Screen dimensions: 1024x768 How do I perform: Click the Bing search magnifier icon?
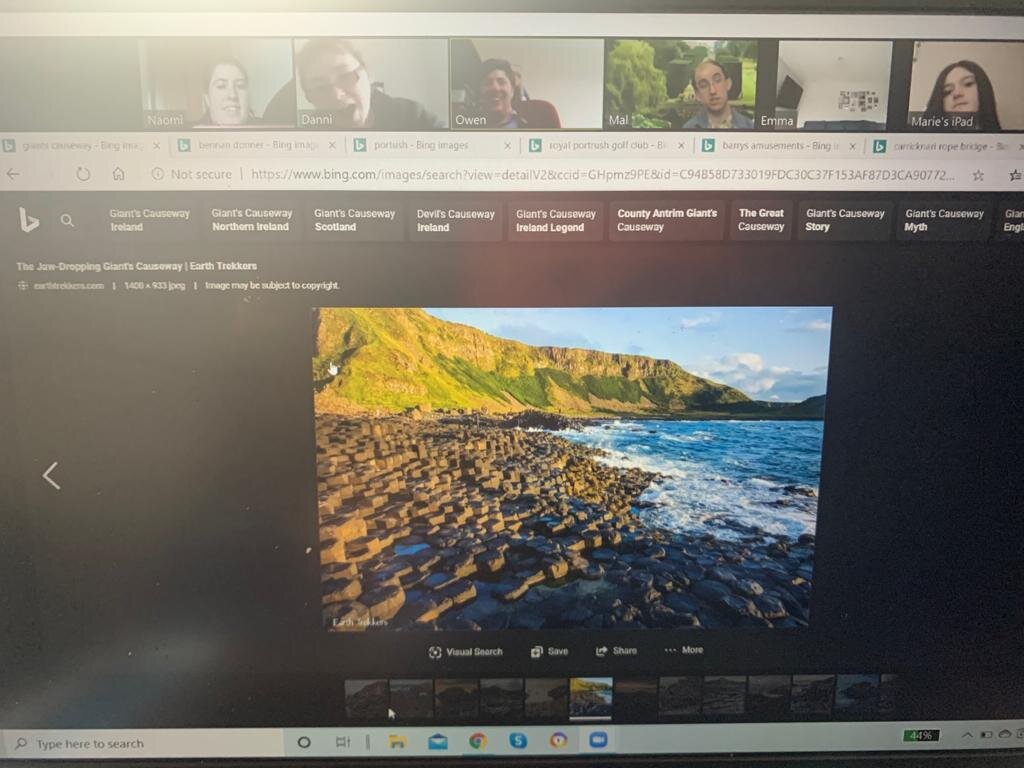67,221
